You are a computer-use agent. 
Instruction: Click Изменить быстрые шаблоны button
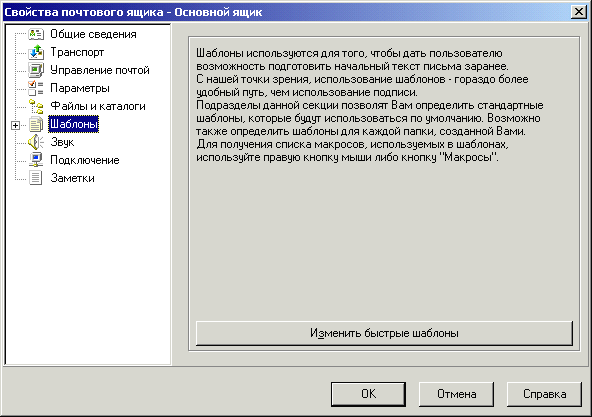[x=384, y=333]
